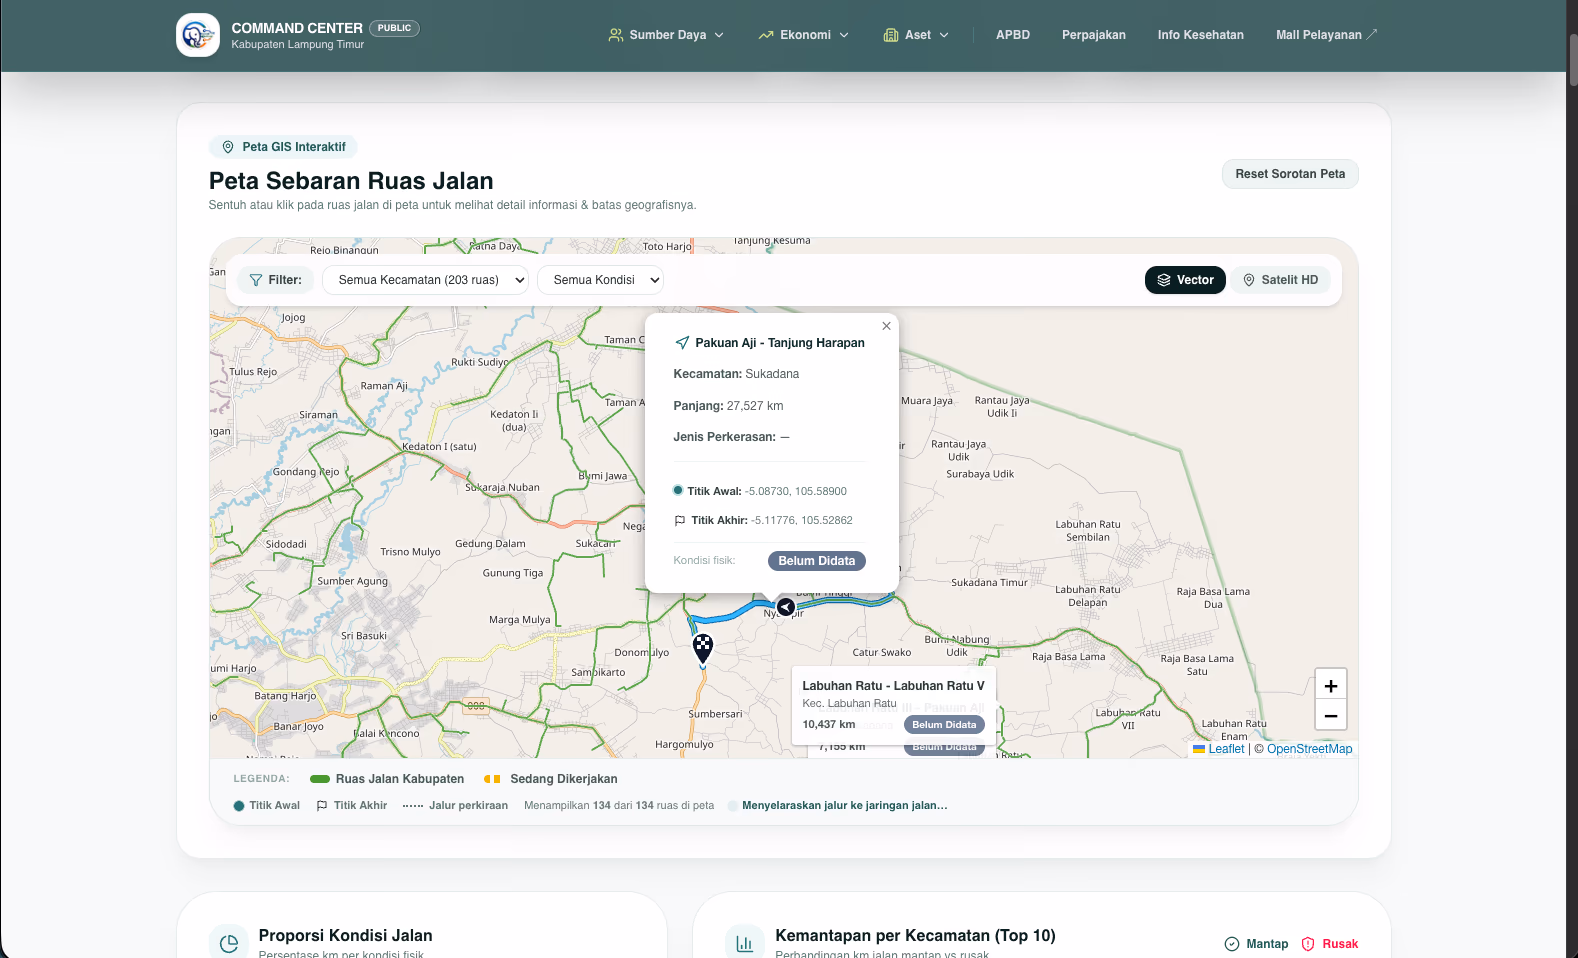The width and height of the screenshot is (1578, 958).
Task: Click the Kecamatan Sukadana text in popup
Action: pos(736,374)
